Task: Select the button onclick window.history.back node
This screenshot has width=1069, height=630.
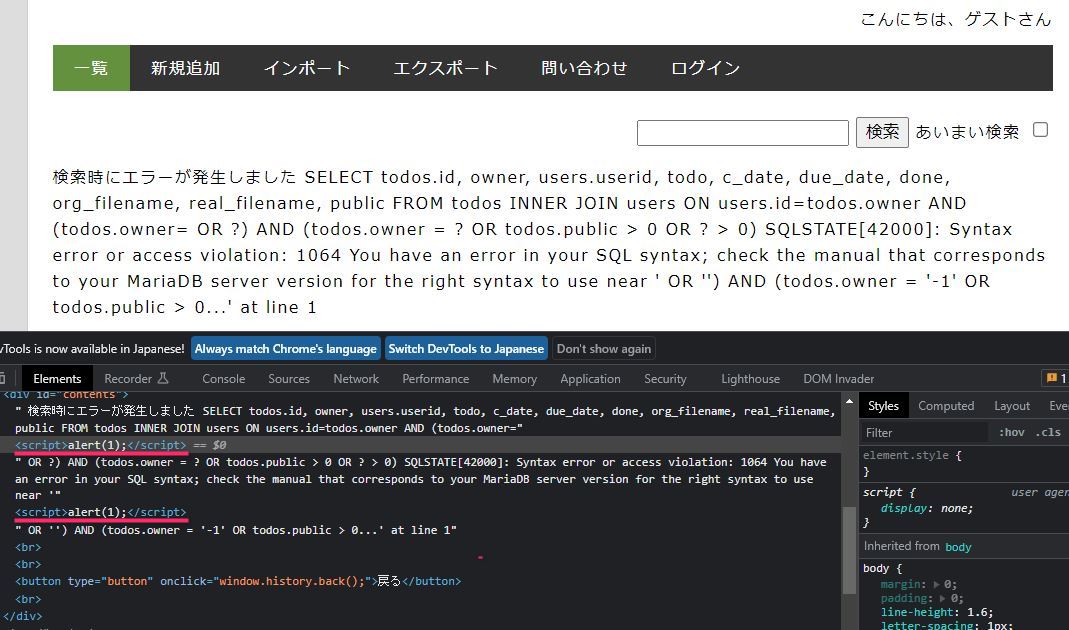Action: 238,582
